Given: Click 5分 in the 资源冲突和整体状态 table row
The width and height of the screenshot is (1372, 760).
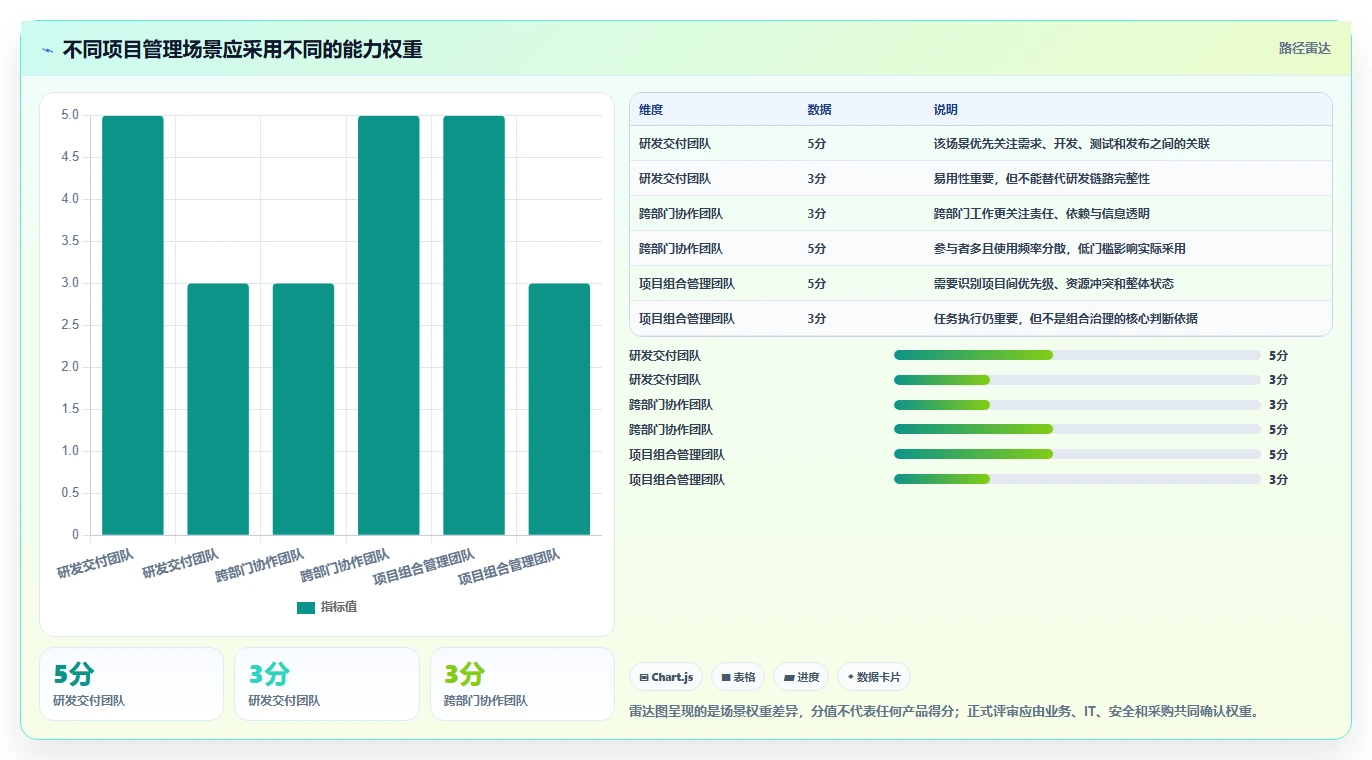Looking at the screenshot, I should pos(817,284).
